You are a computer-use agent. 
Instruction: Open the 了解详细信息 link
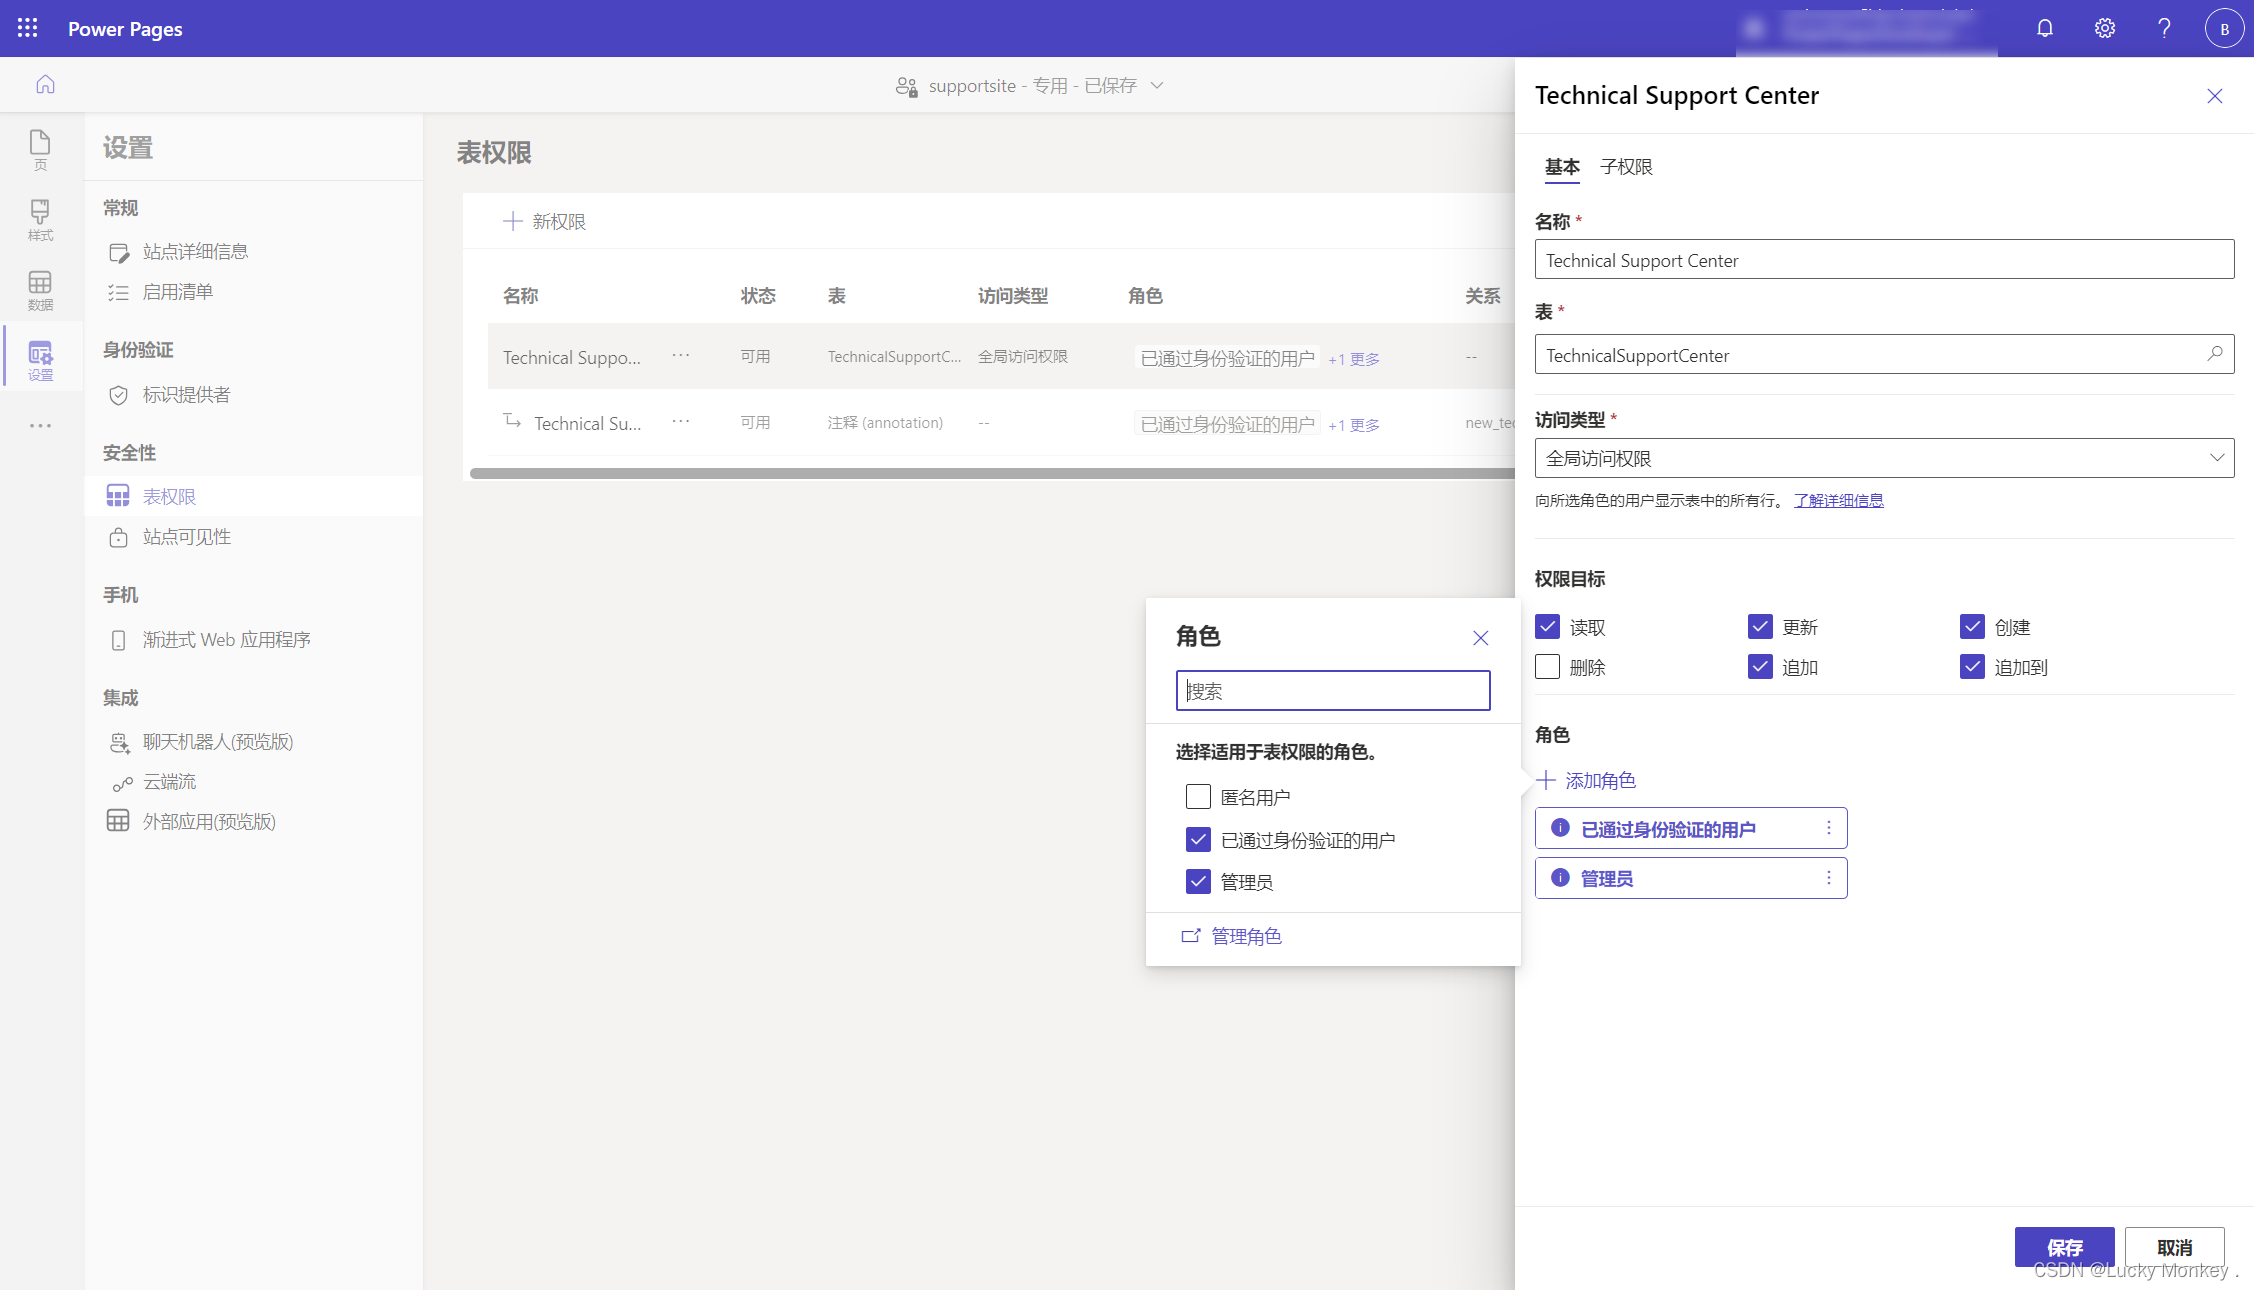tap(1838, 501)
